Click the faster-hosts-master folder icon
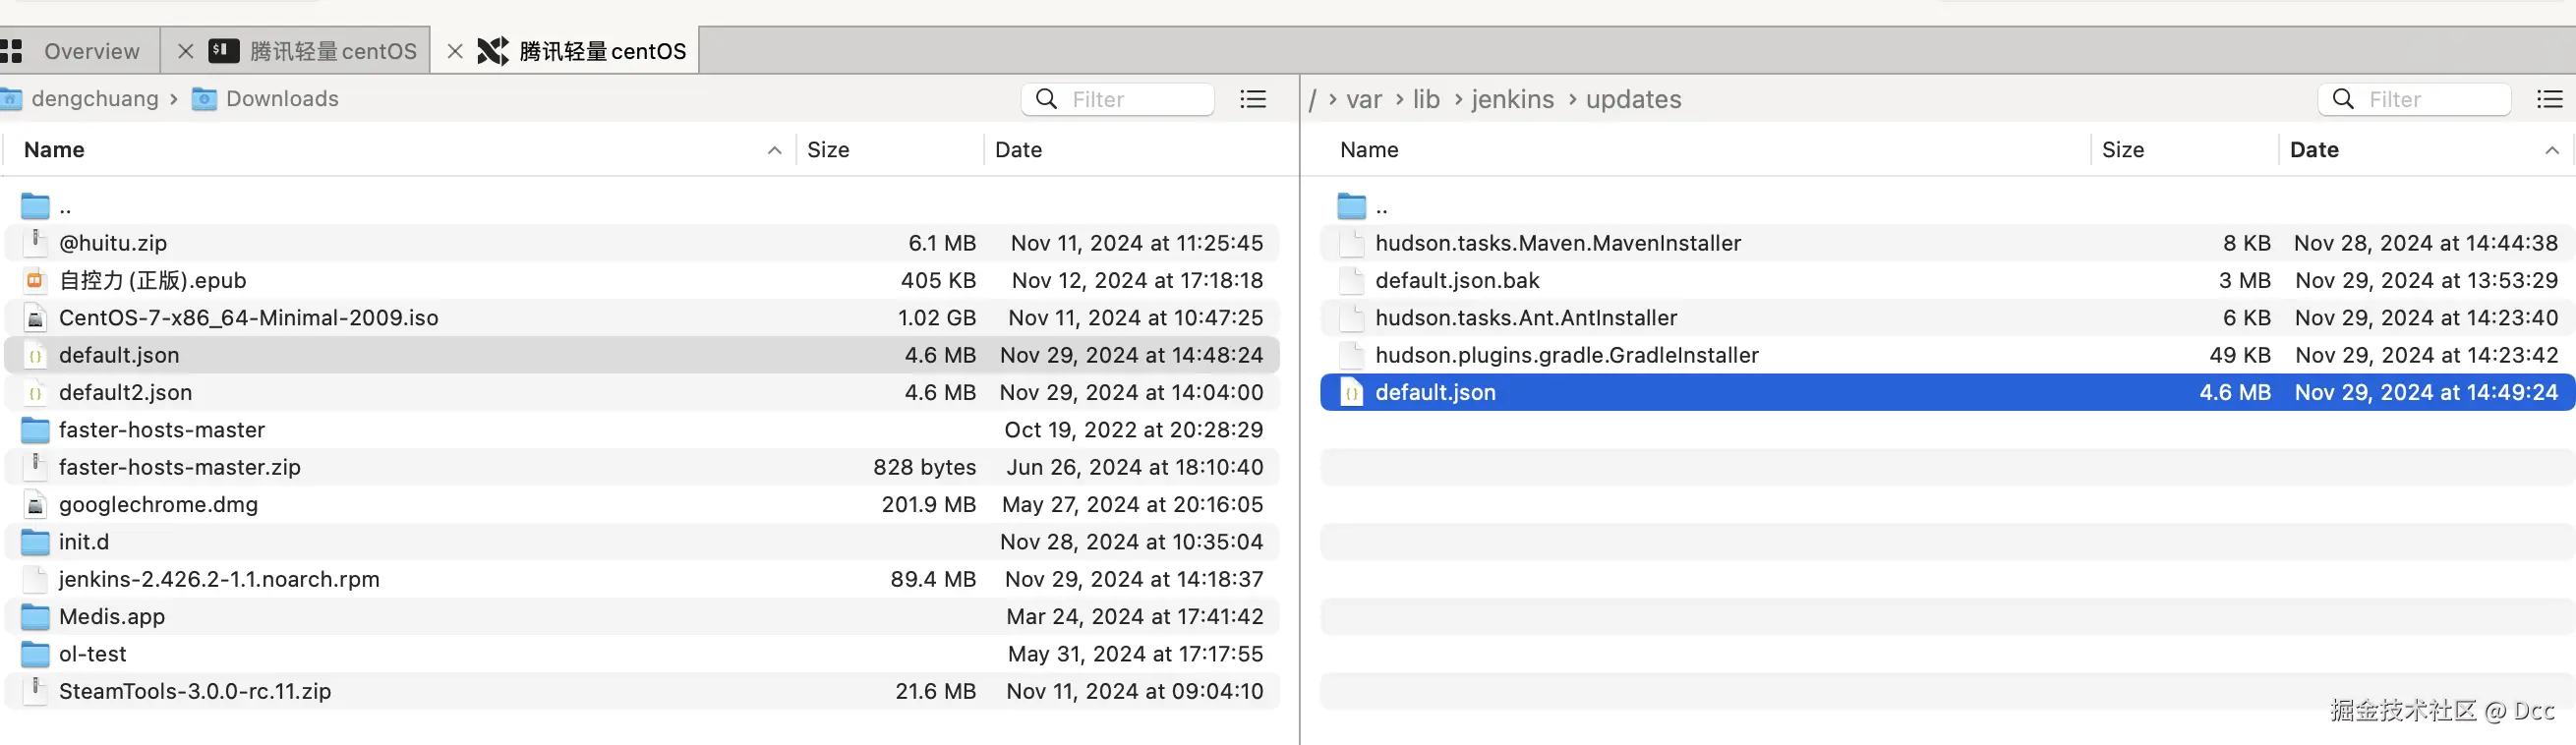The image size is (2576, 745). pos(35,430)
